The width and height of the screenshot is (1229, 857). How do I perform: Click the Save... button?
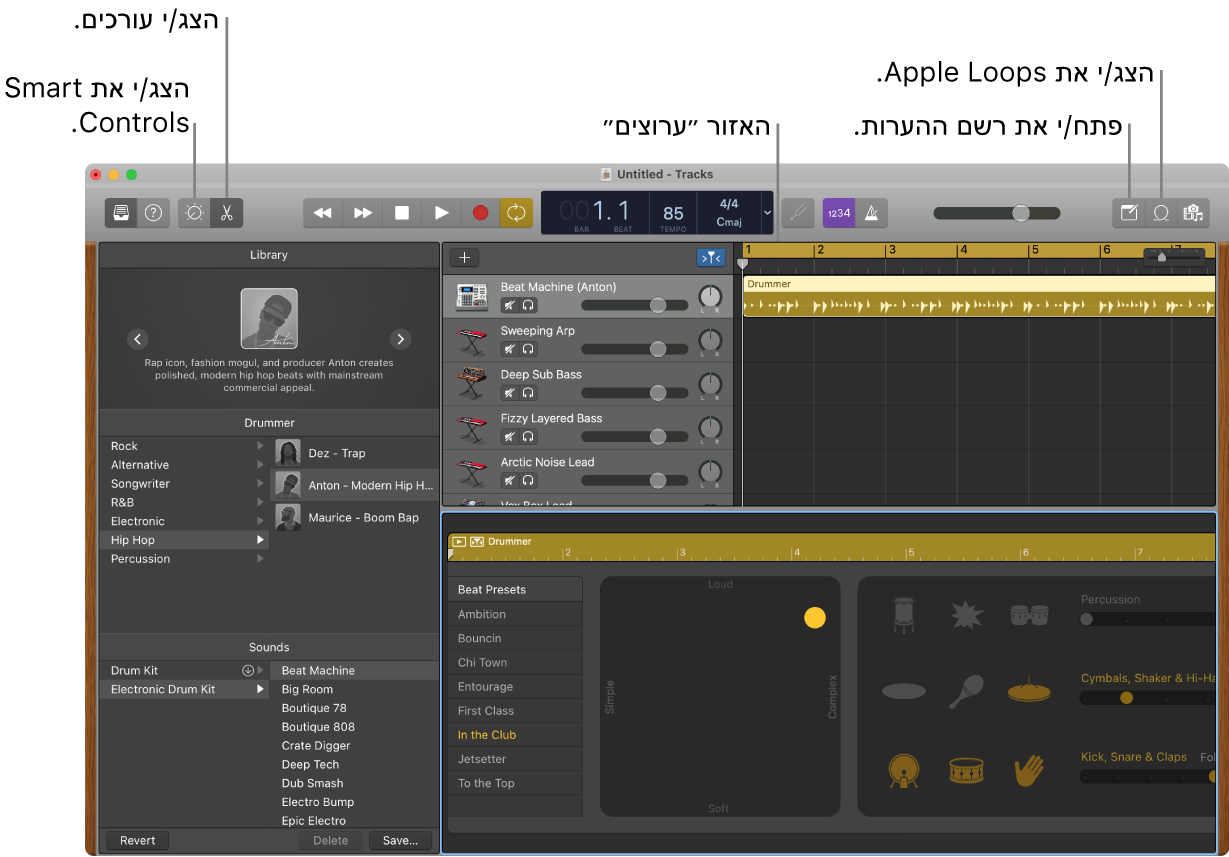point(400,841)
